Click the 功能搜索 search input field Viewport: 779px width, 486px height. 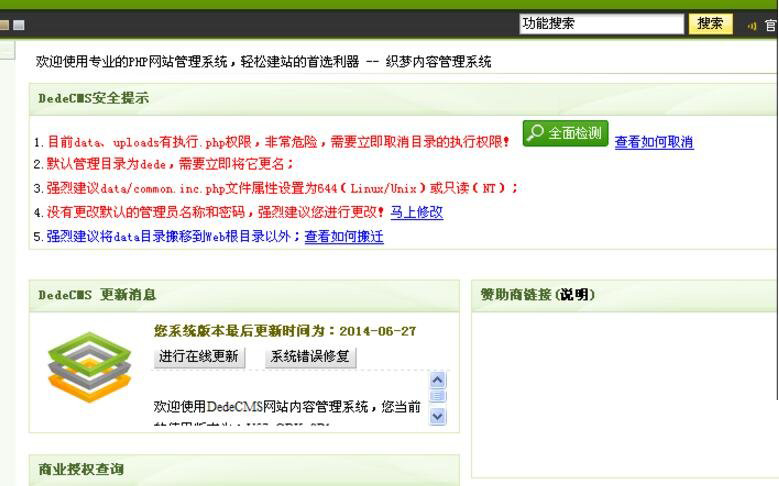coord(600,24)
